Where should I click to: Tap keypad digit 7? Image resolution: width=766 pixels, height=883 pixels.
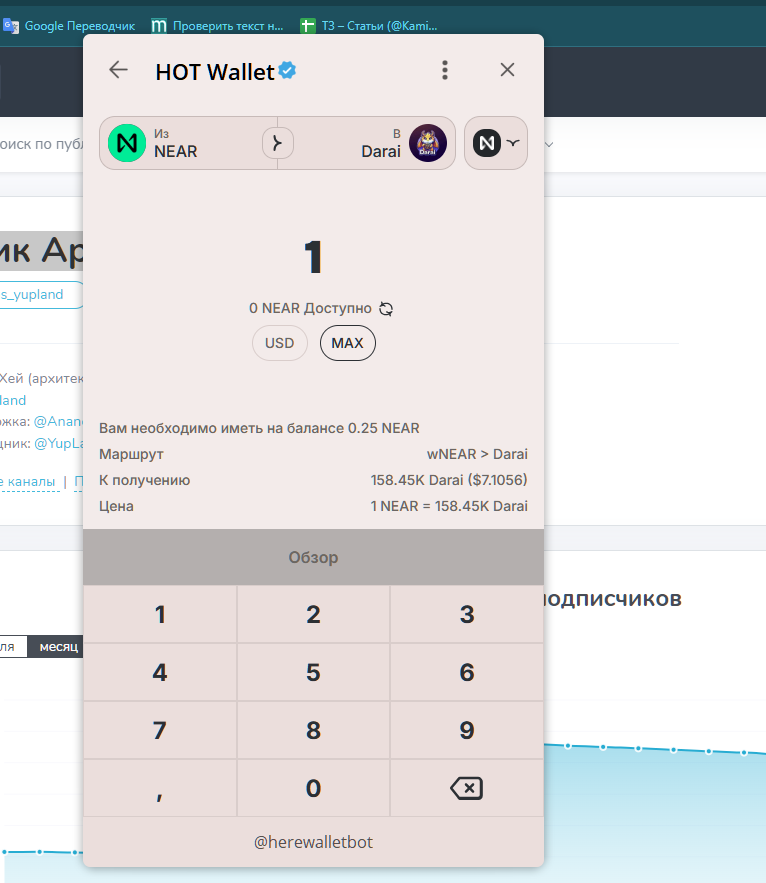tap(160, 730)
